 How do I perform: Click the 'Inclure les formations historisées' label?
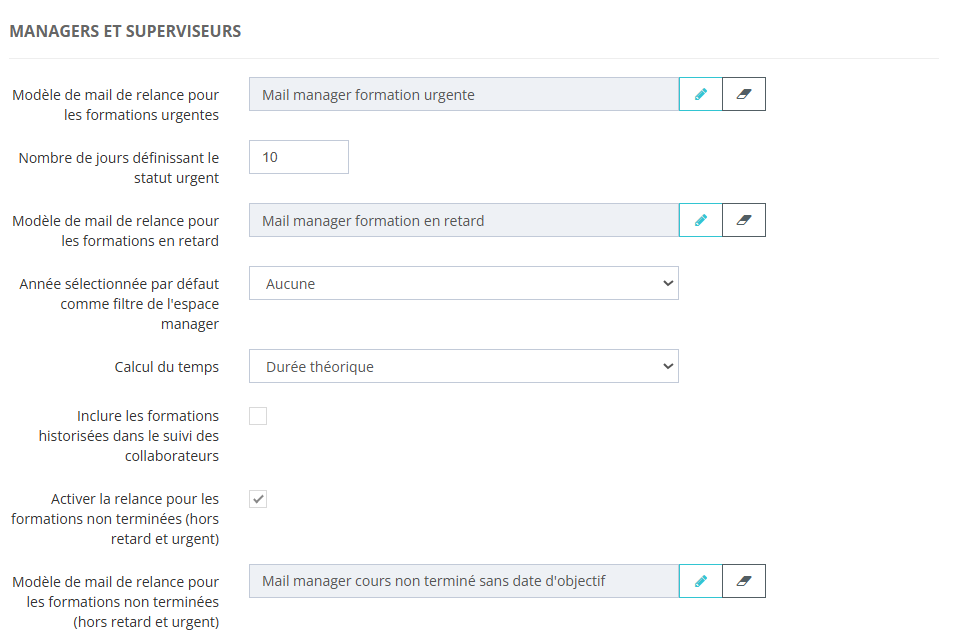135,435
